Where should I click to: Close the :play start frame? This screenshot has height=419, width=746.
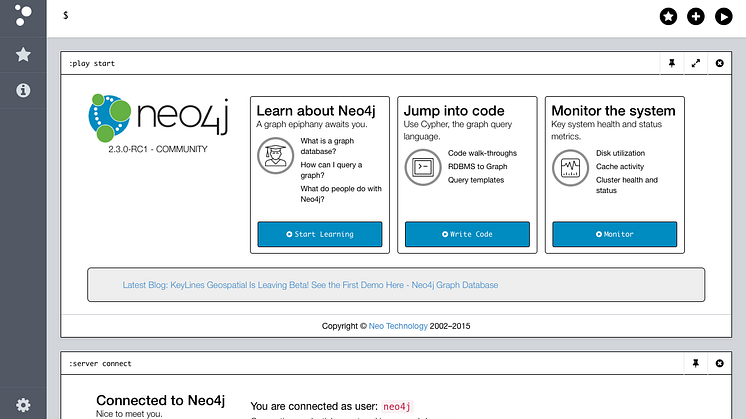coord(719,63)
